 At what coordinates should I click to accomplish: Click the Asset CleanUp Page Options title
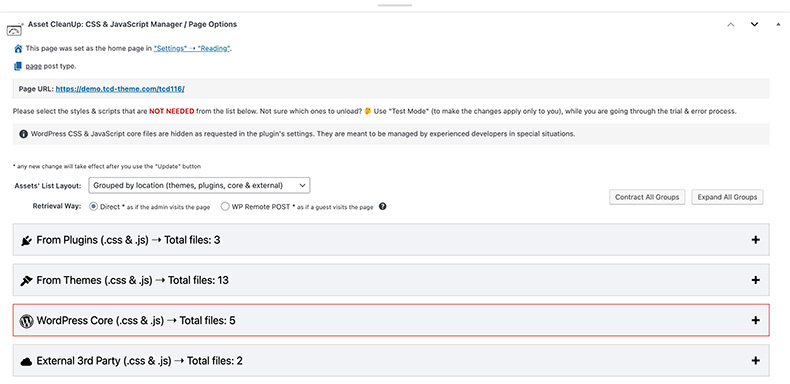[x=133, y=24]
